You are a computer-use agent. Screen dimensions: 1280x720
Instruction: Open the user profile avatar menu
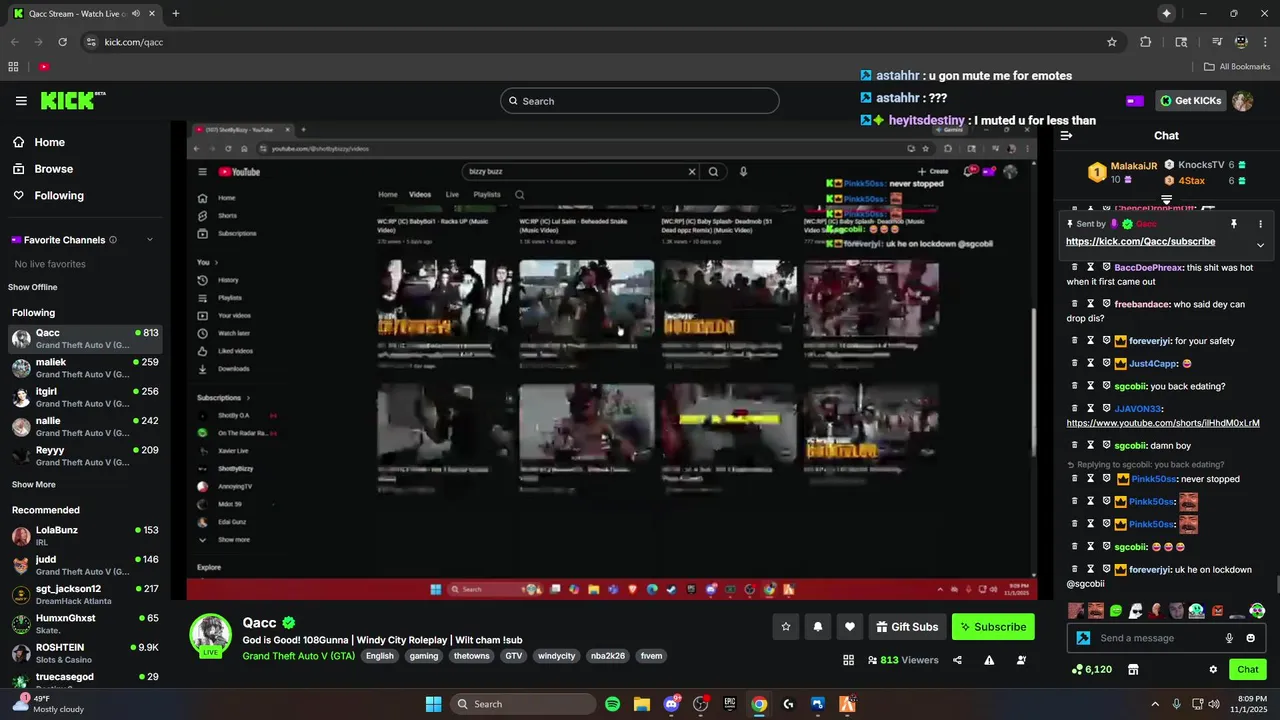pyautogui.click(x=1242, y=101)
